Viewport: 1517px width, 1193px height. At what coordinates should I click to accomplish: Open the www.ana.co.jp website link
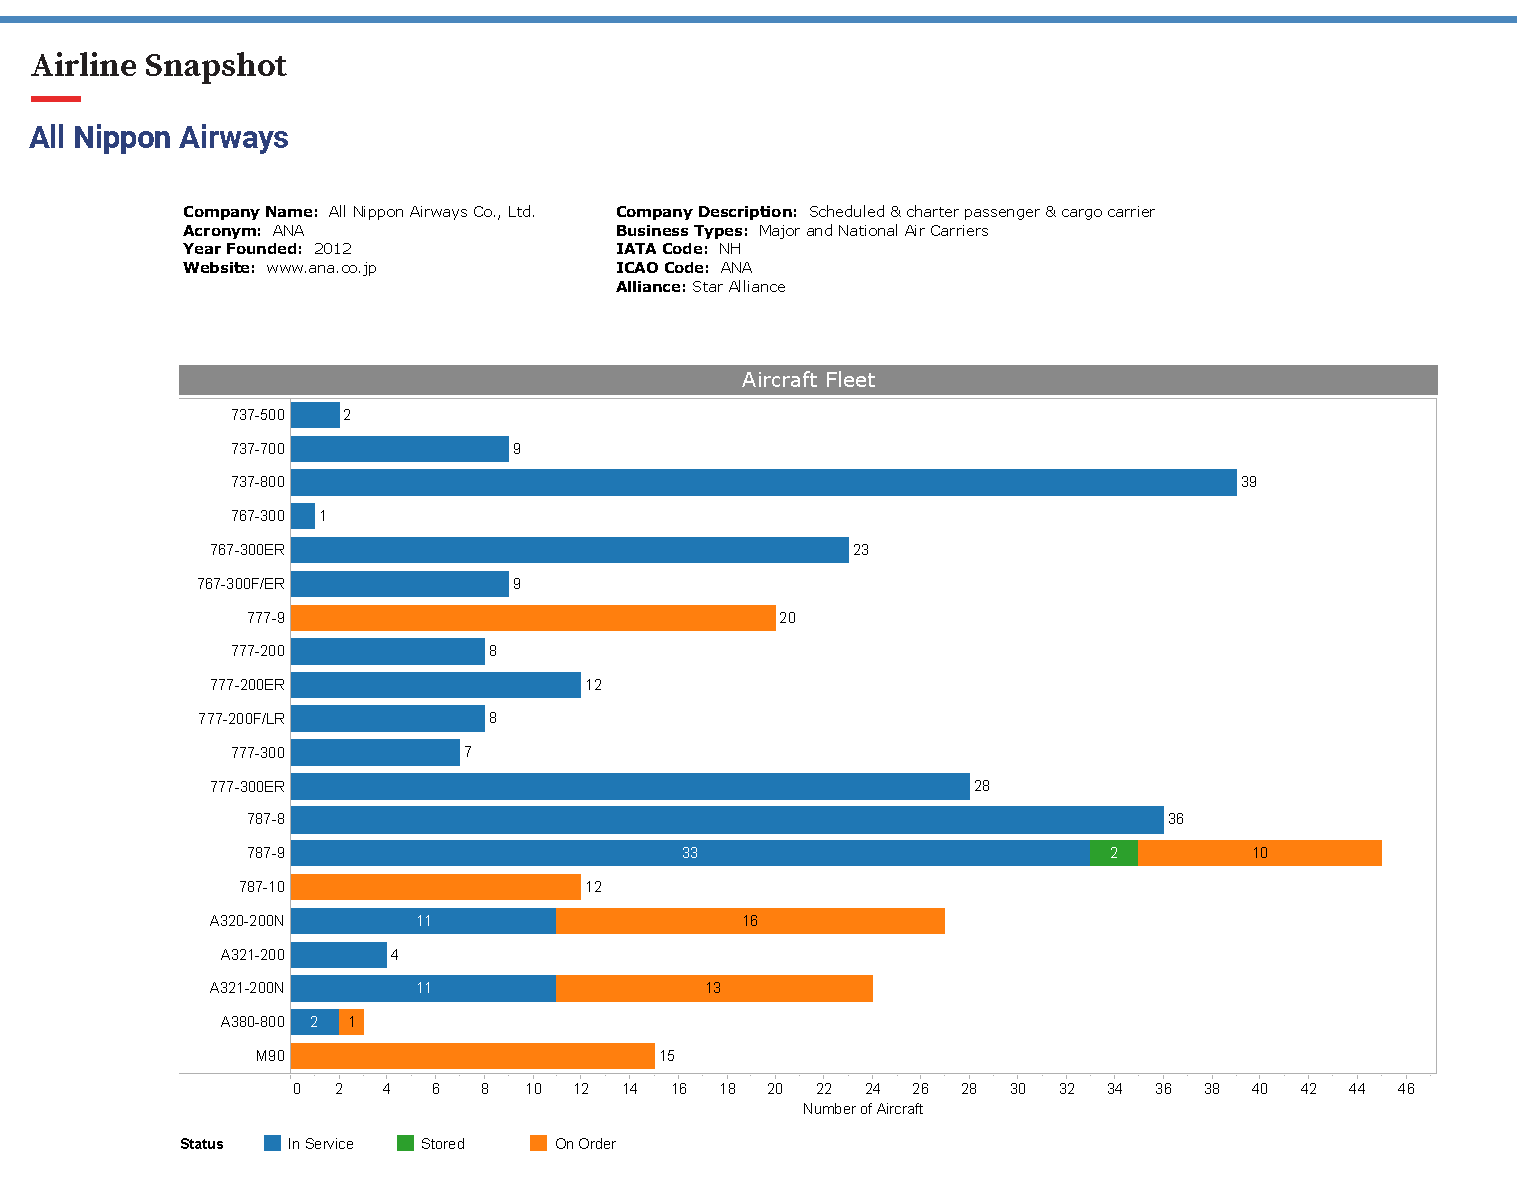pyautogui.click(x=321, y=268)
